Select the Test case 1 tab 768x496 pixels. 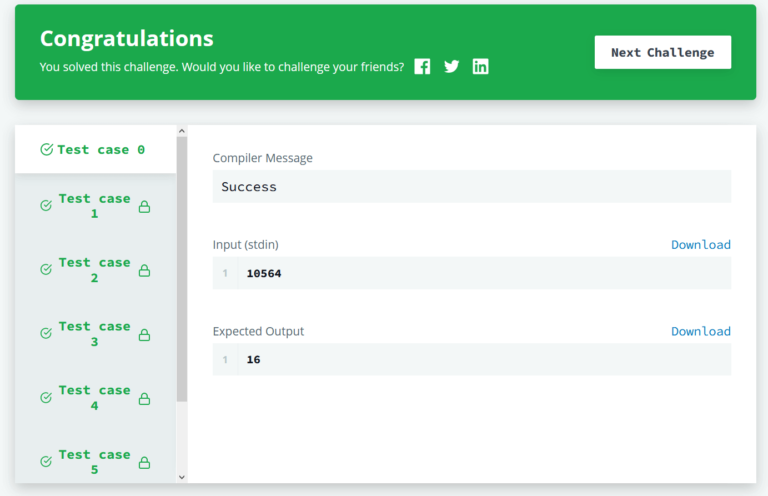[96, 206]
